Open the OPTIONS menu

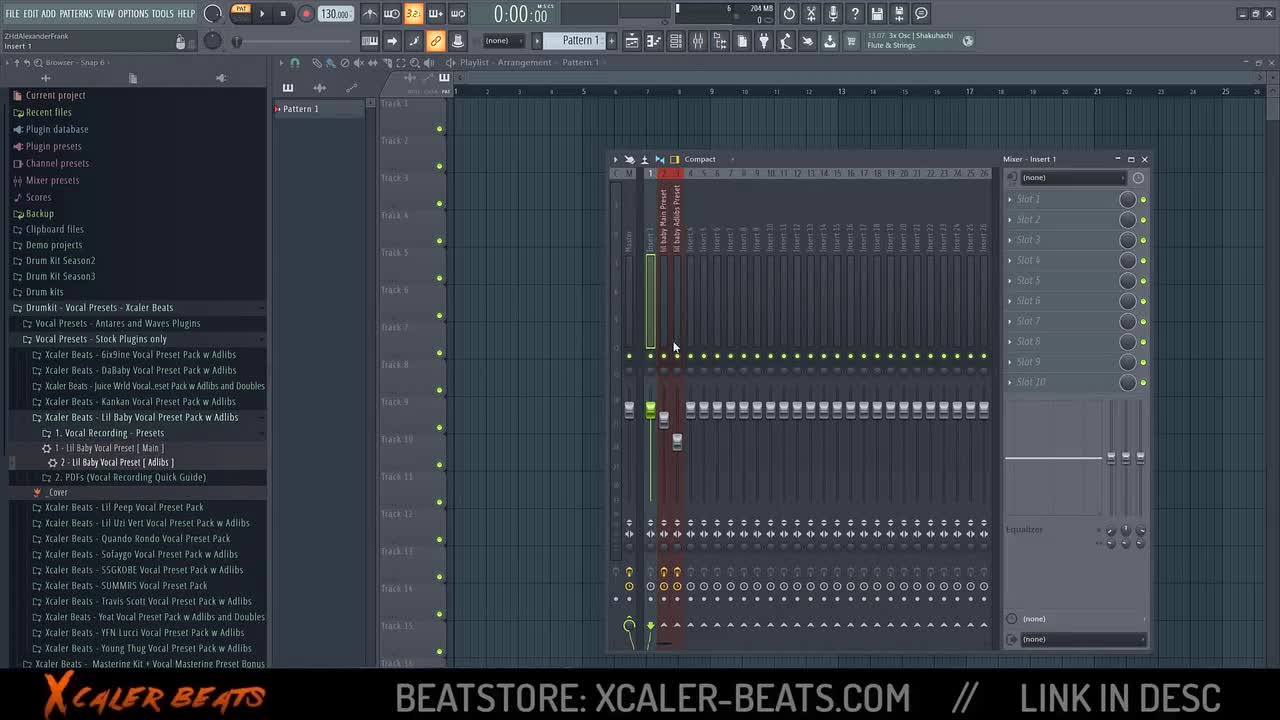pyautogui.click(x=133, y=14)
